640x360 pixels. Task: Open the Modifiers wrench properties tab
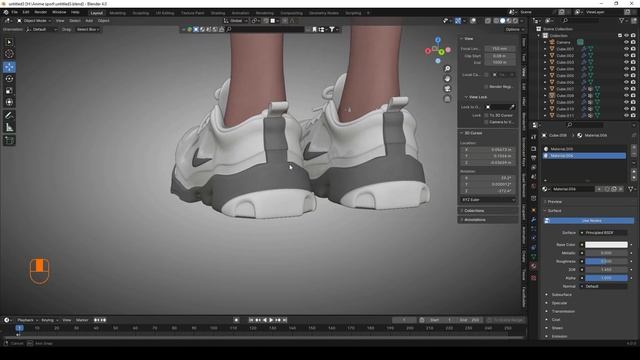533,219
